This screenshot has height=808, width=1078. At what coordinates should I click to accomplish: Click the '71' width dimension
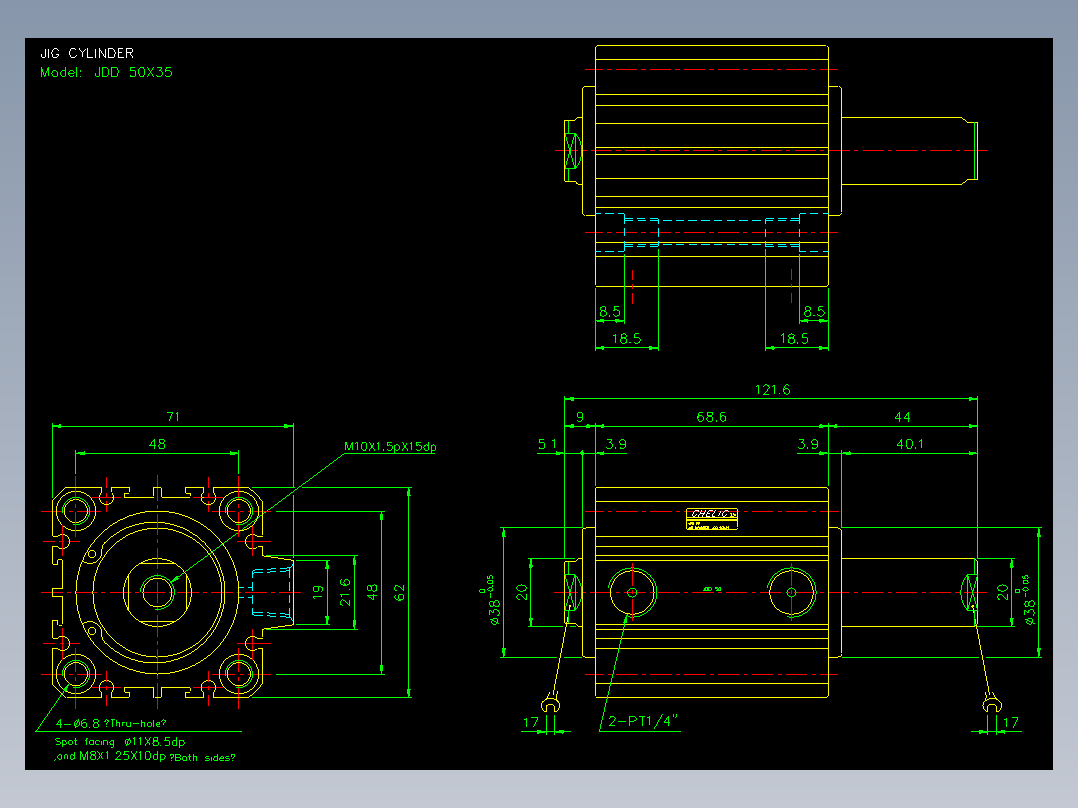(x=173, y=417)
